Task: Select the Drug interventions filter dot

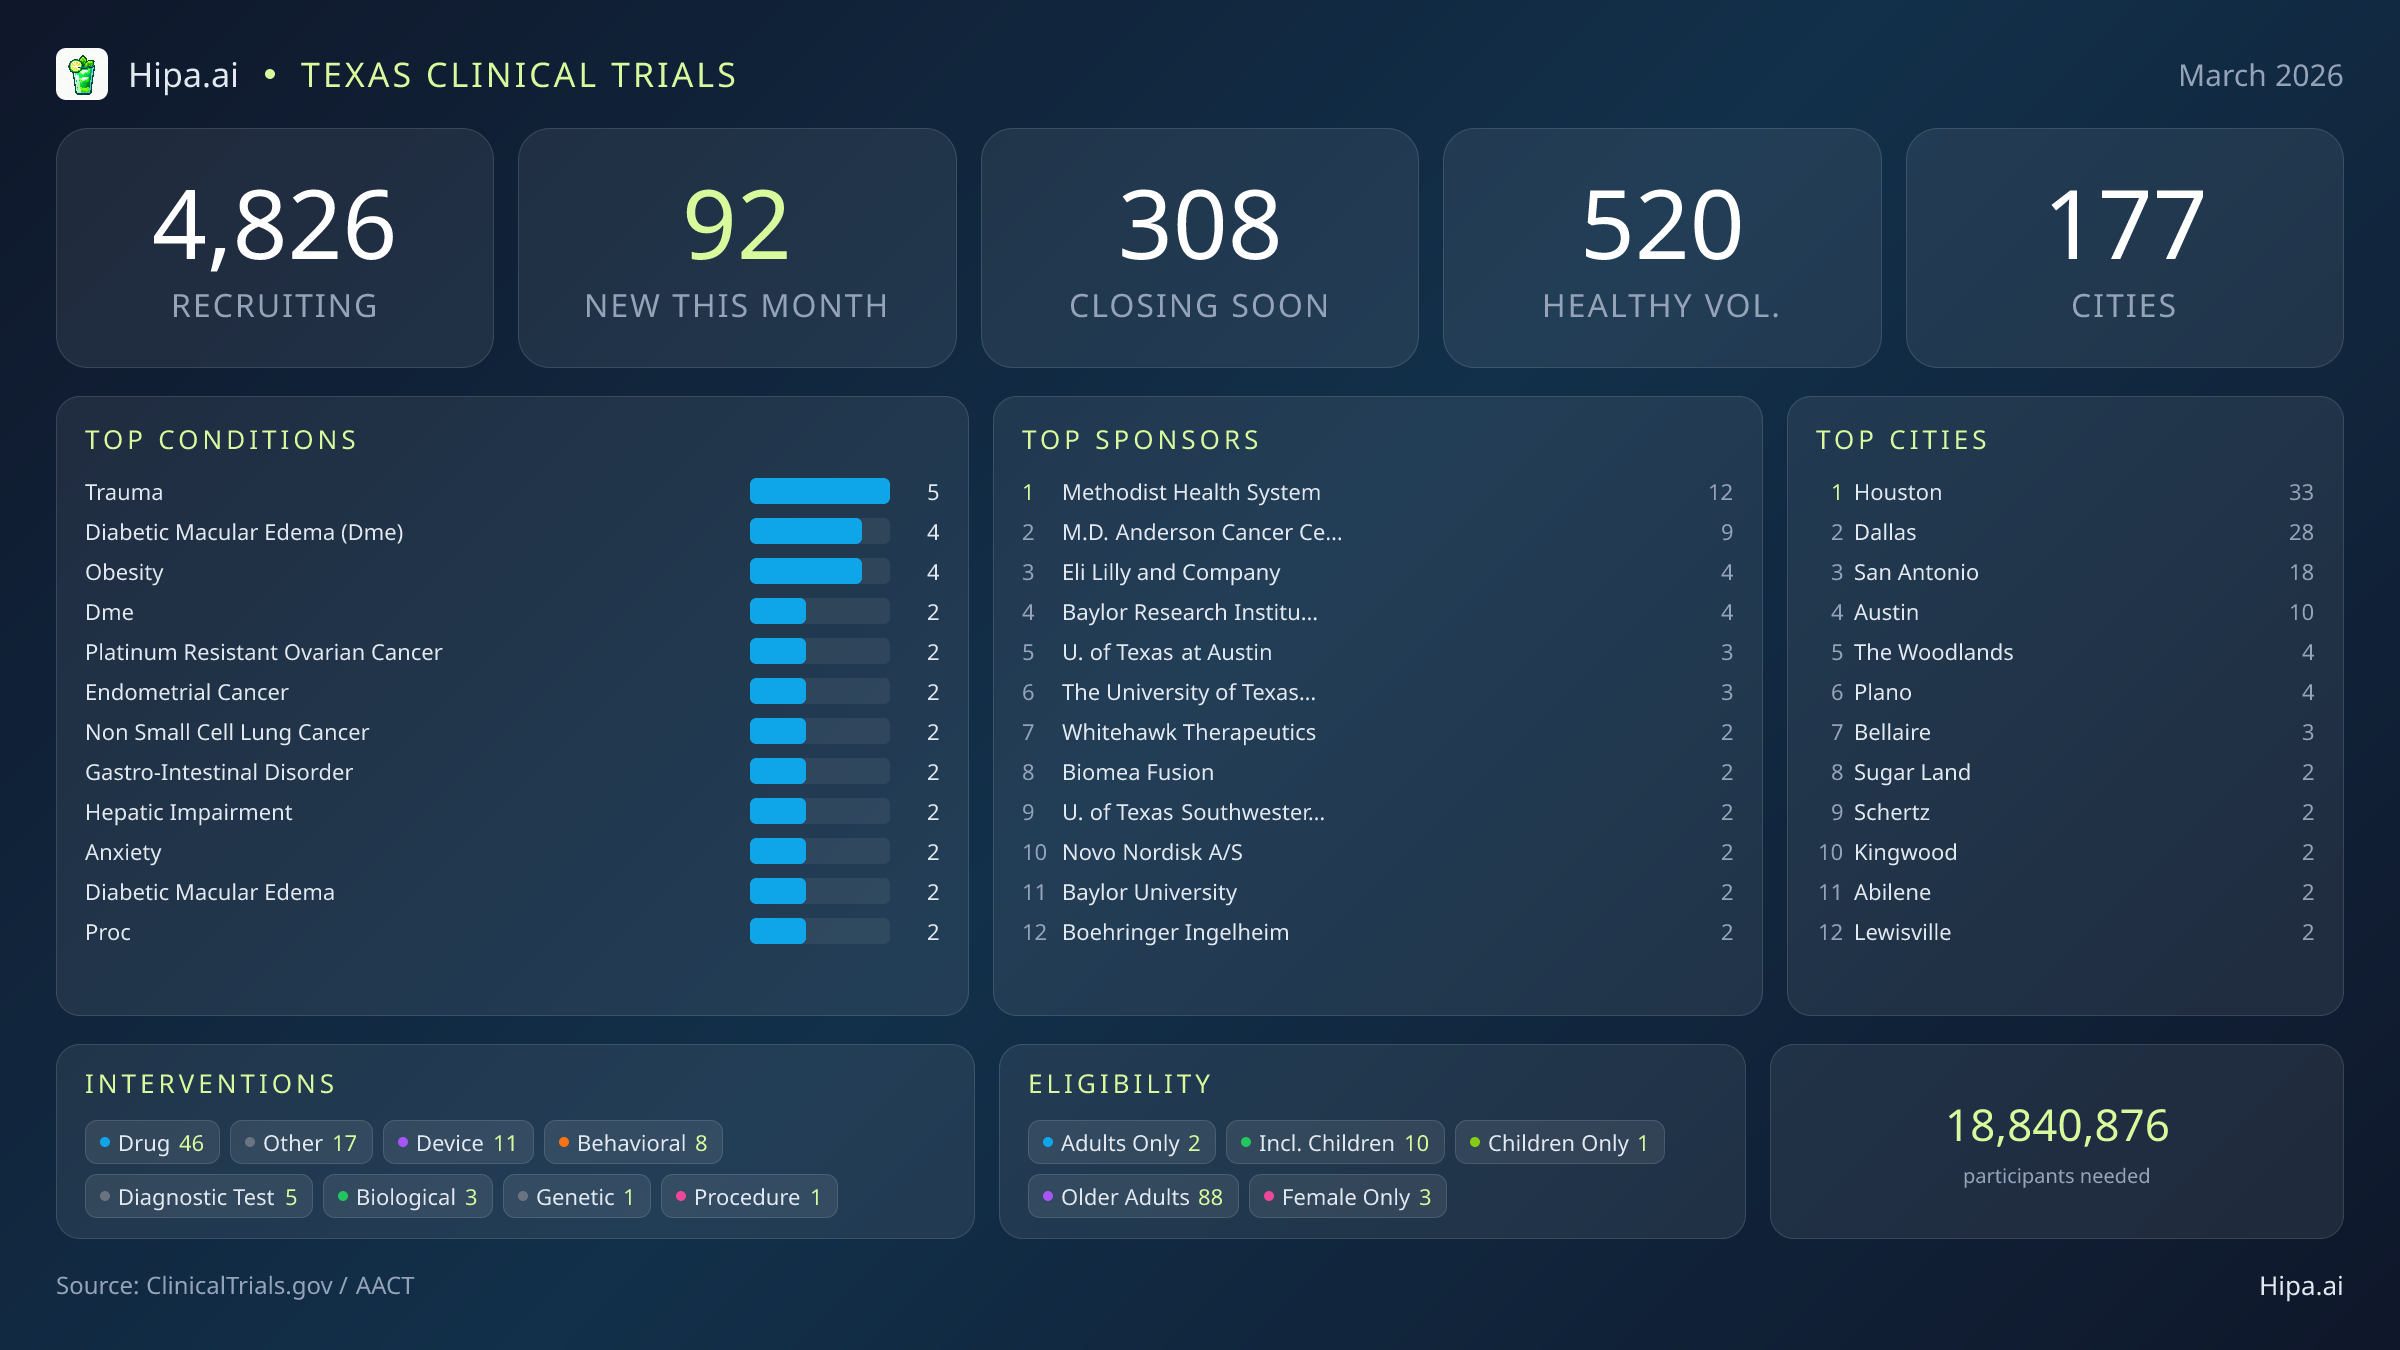Action: (x=104, y=1141)
